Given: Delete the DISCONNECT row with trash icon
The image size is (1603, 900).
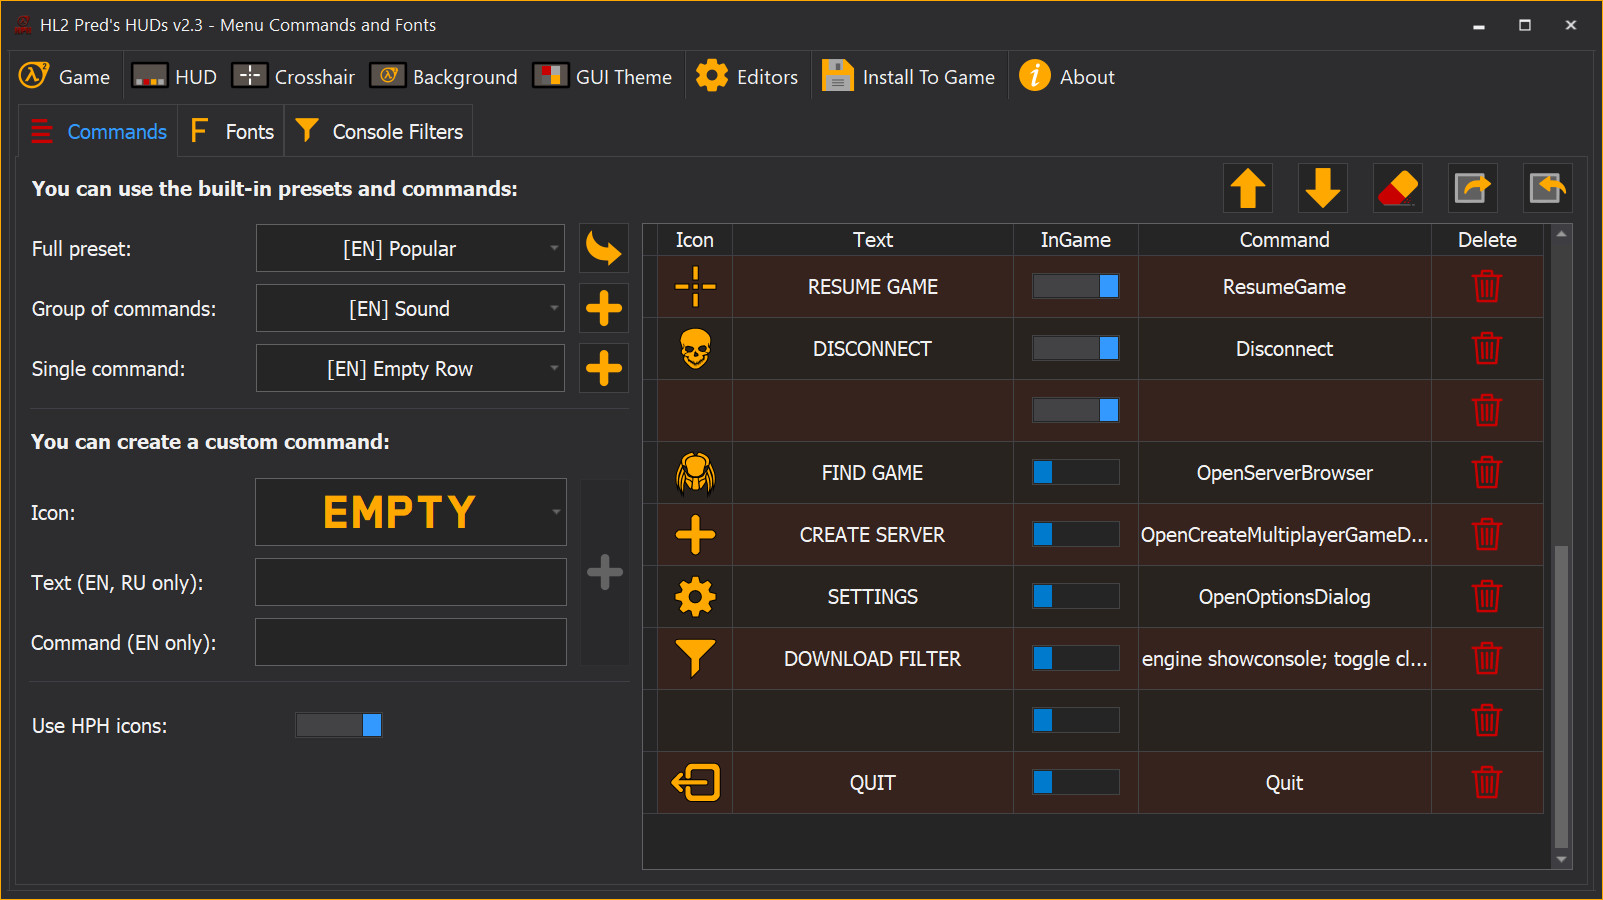Looking at the screenshot, I should coord(1486,349).
